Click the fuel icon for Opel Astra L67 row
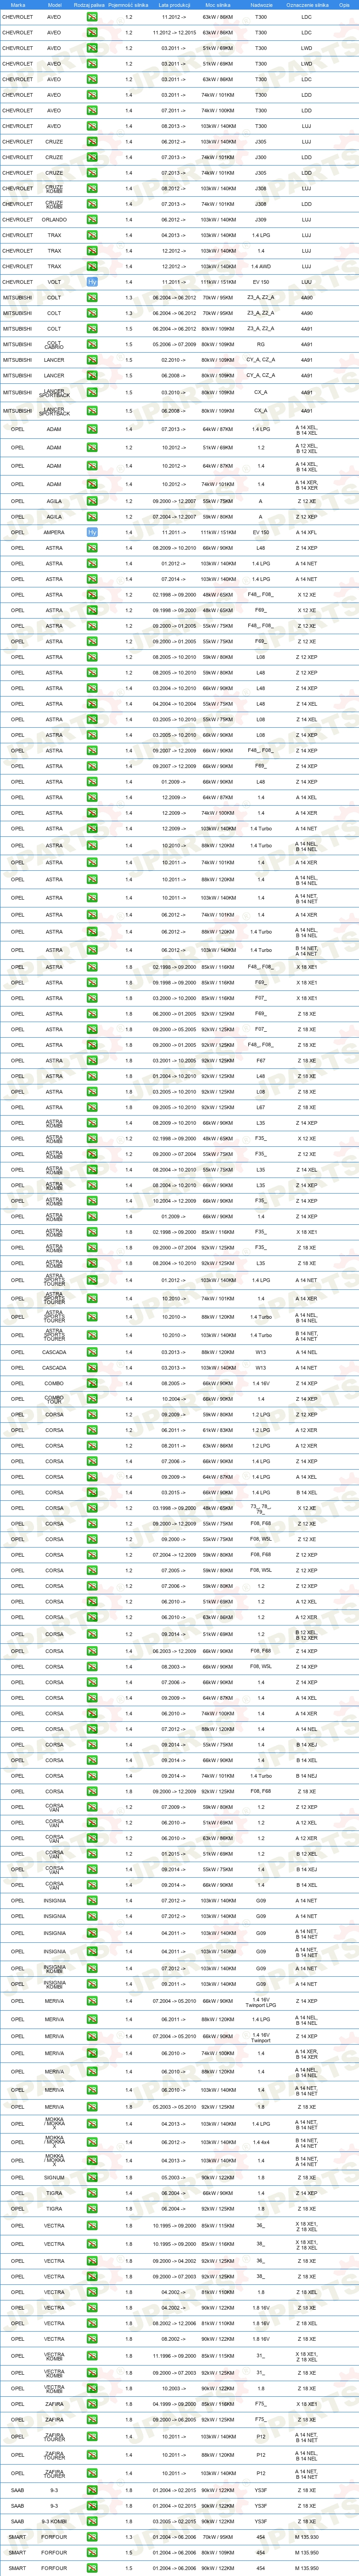Screen dimensions: 359x2576 pyautogui.click(x=92, y=1107)
